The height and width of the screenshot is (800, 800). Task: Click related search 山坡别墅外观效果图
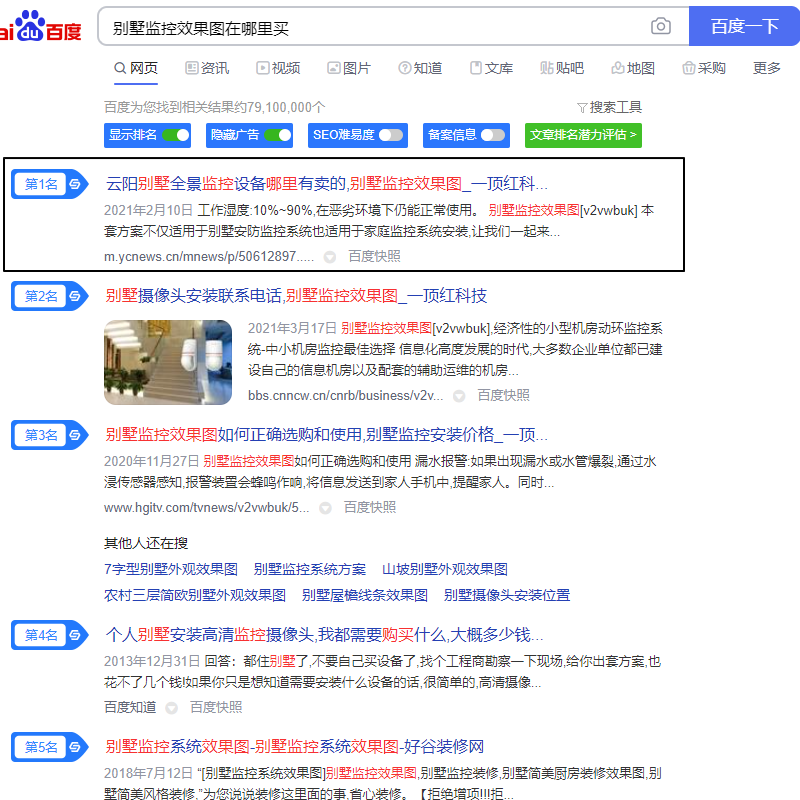(x=445, y=569)
